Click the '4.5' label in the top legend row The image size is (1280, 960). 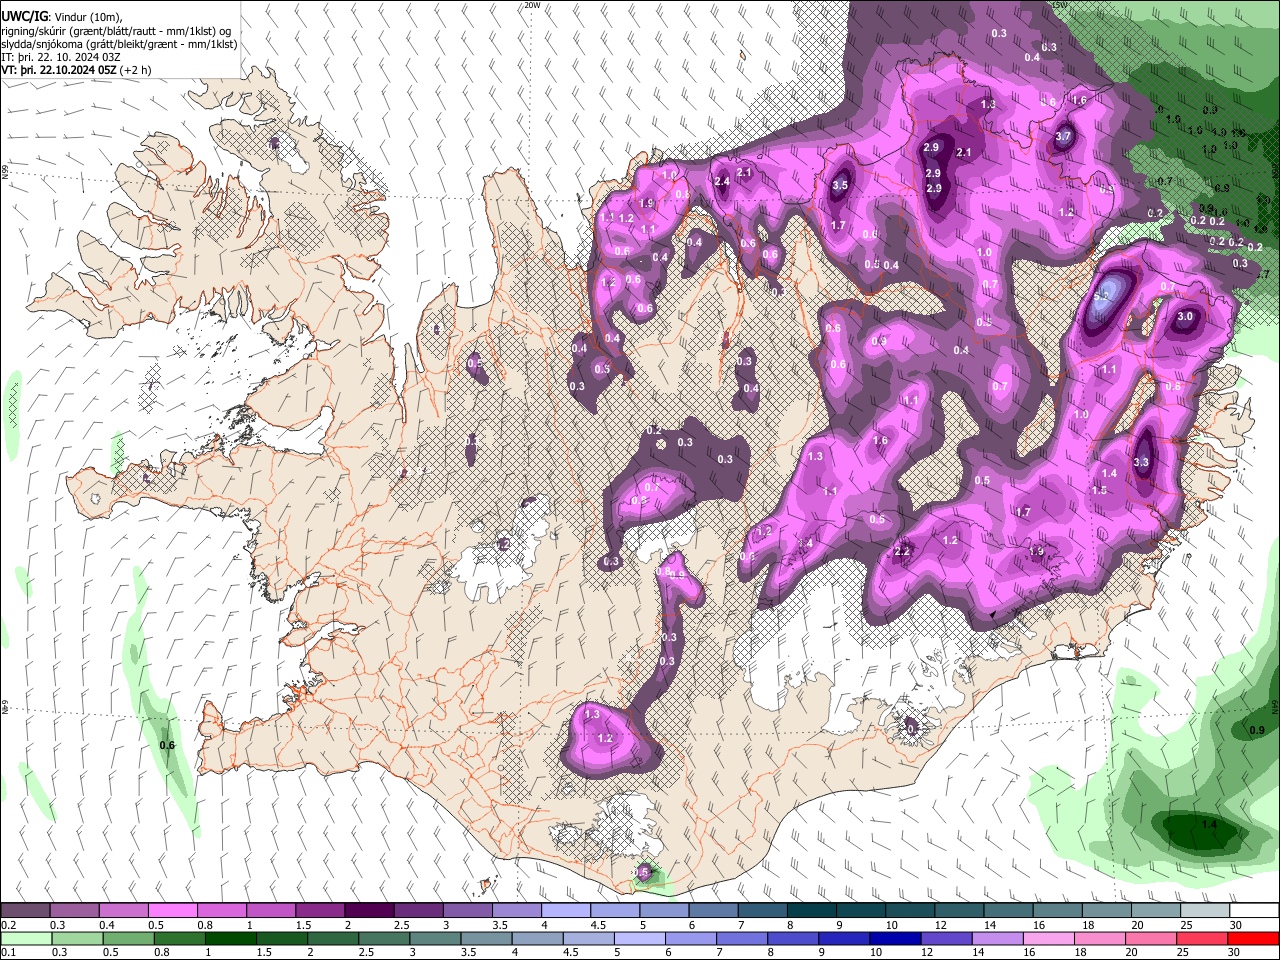click(x=598, y=925)
